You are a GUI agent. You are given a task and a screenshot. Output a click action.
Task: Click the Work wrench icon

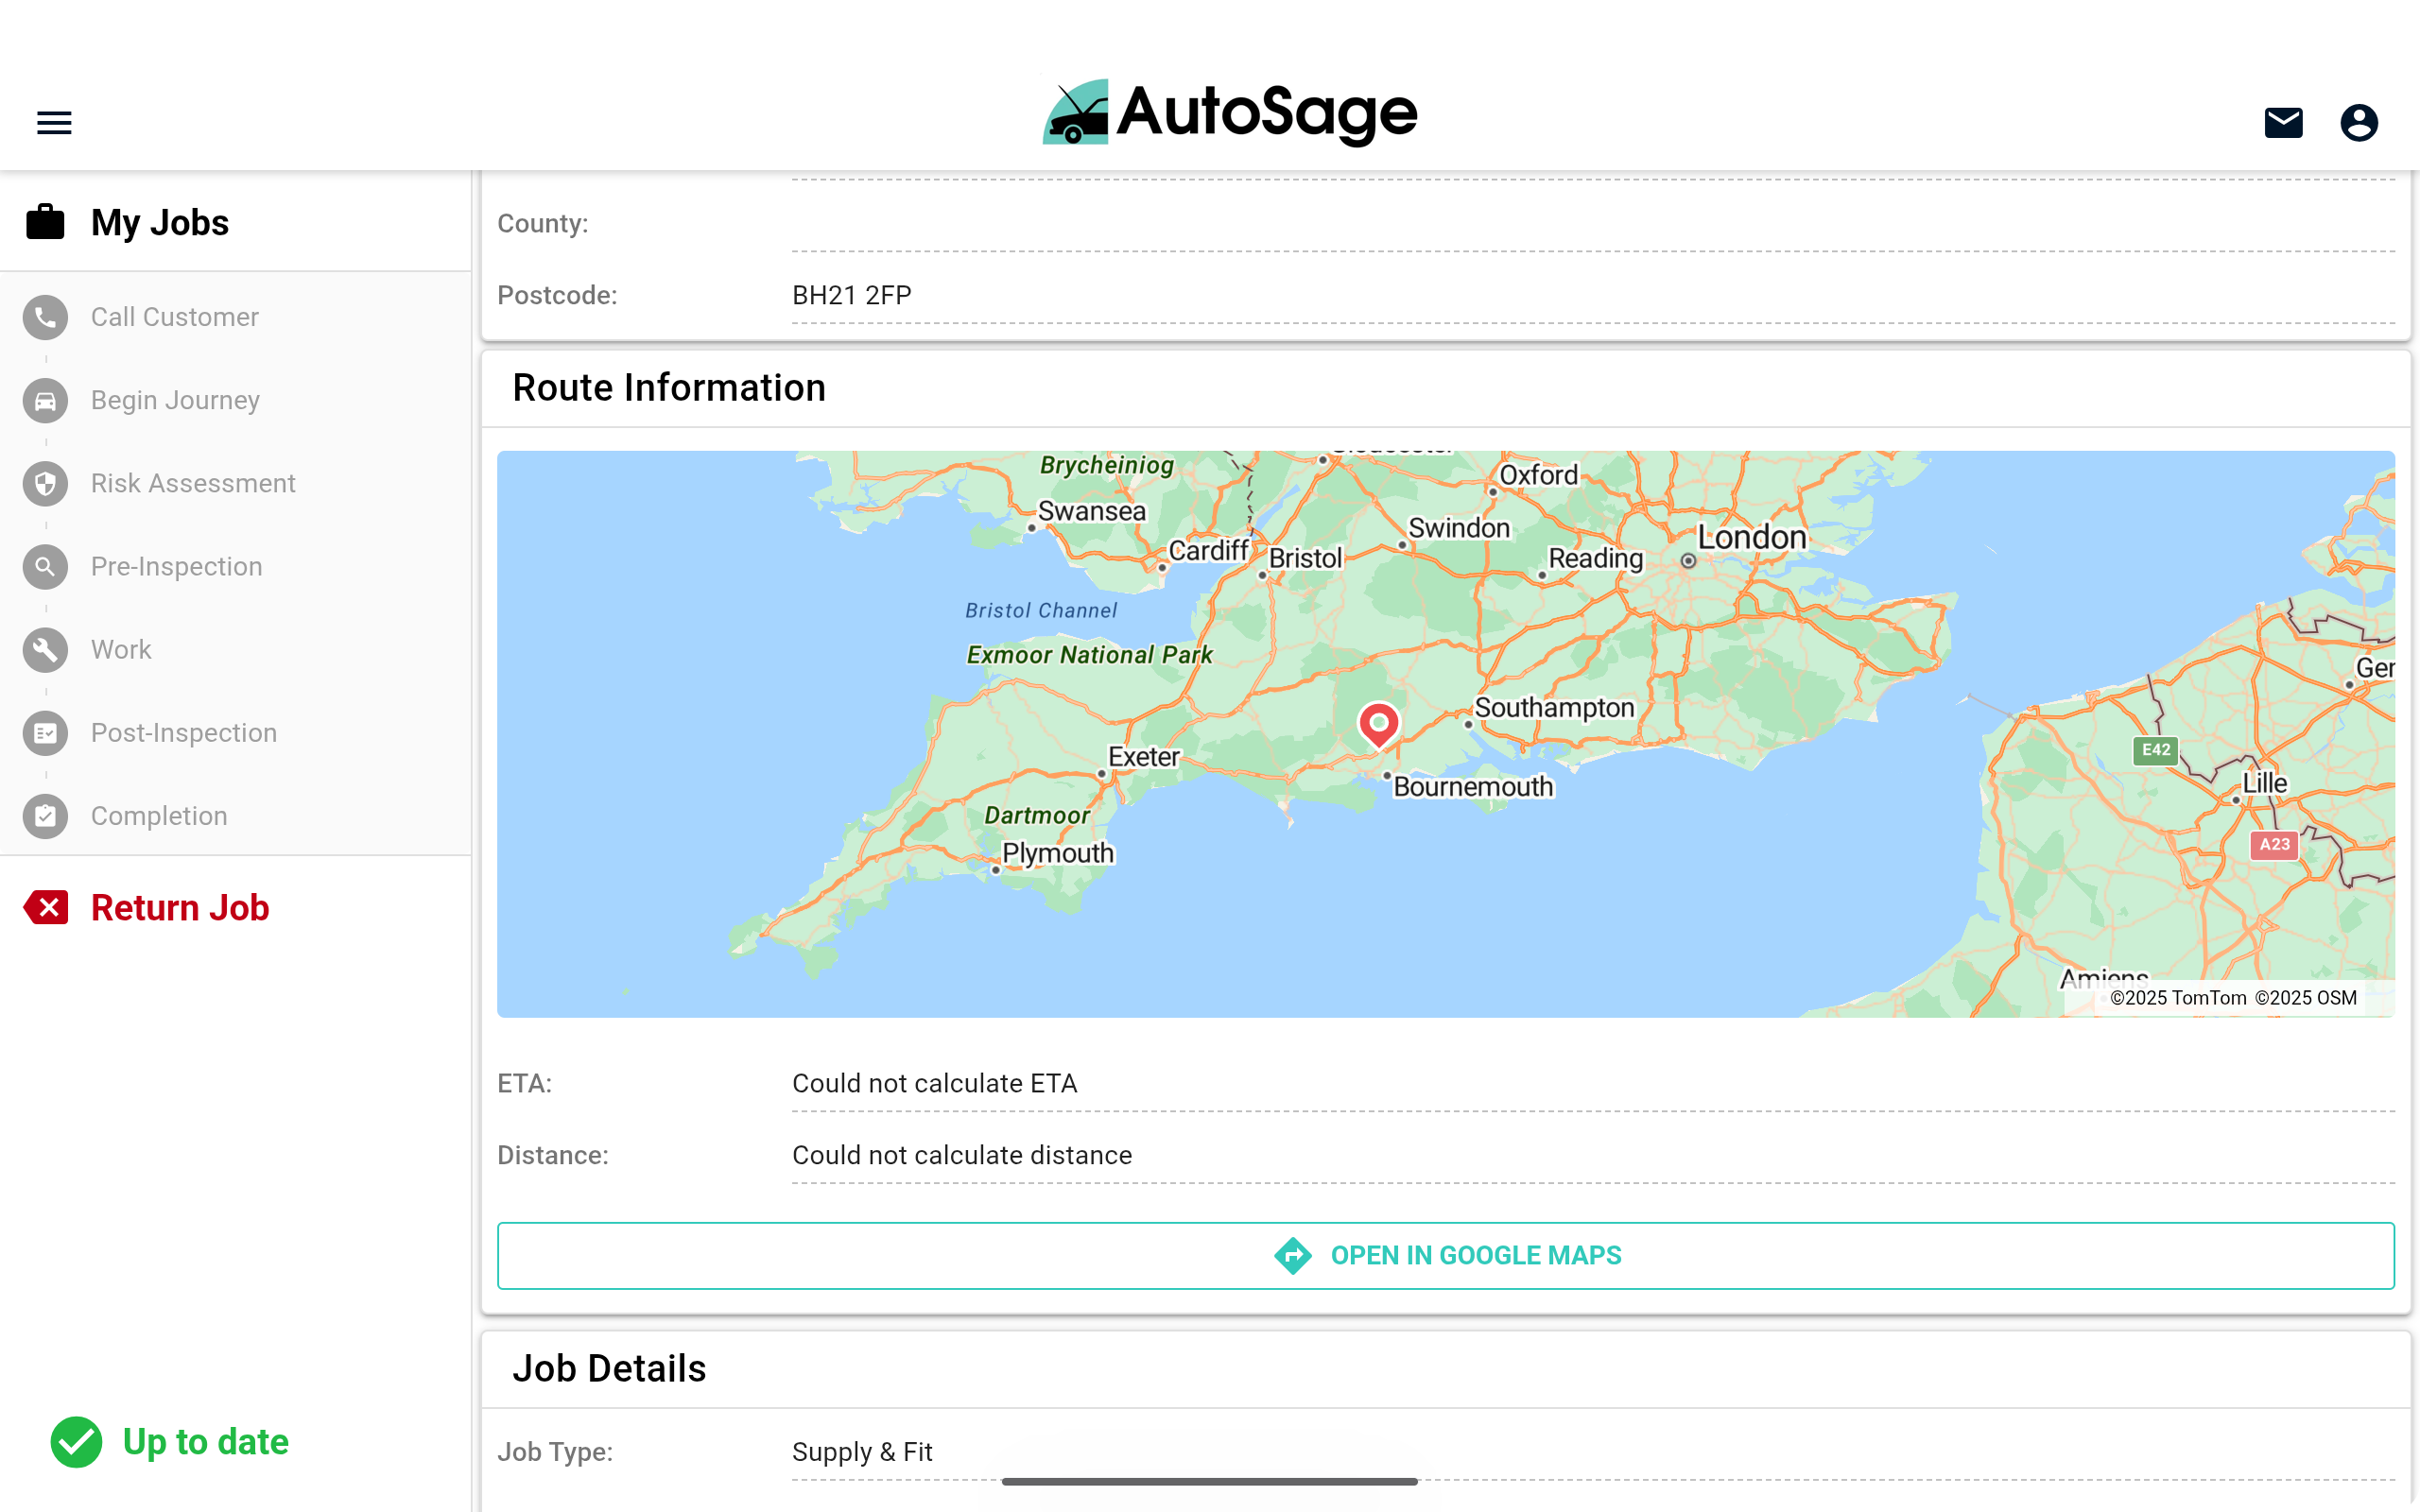click(45, 649)
